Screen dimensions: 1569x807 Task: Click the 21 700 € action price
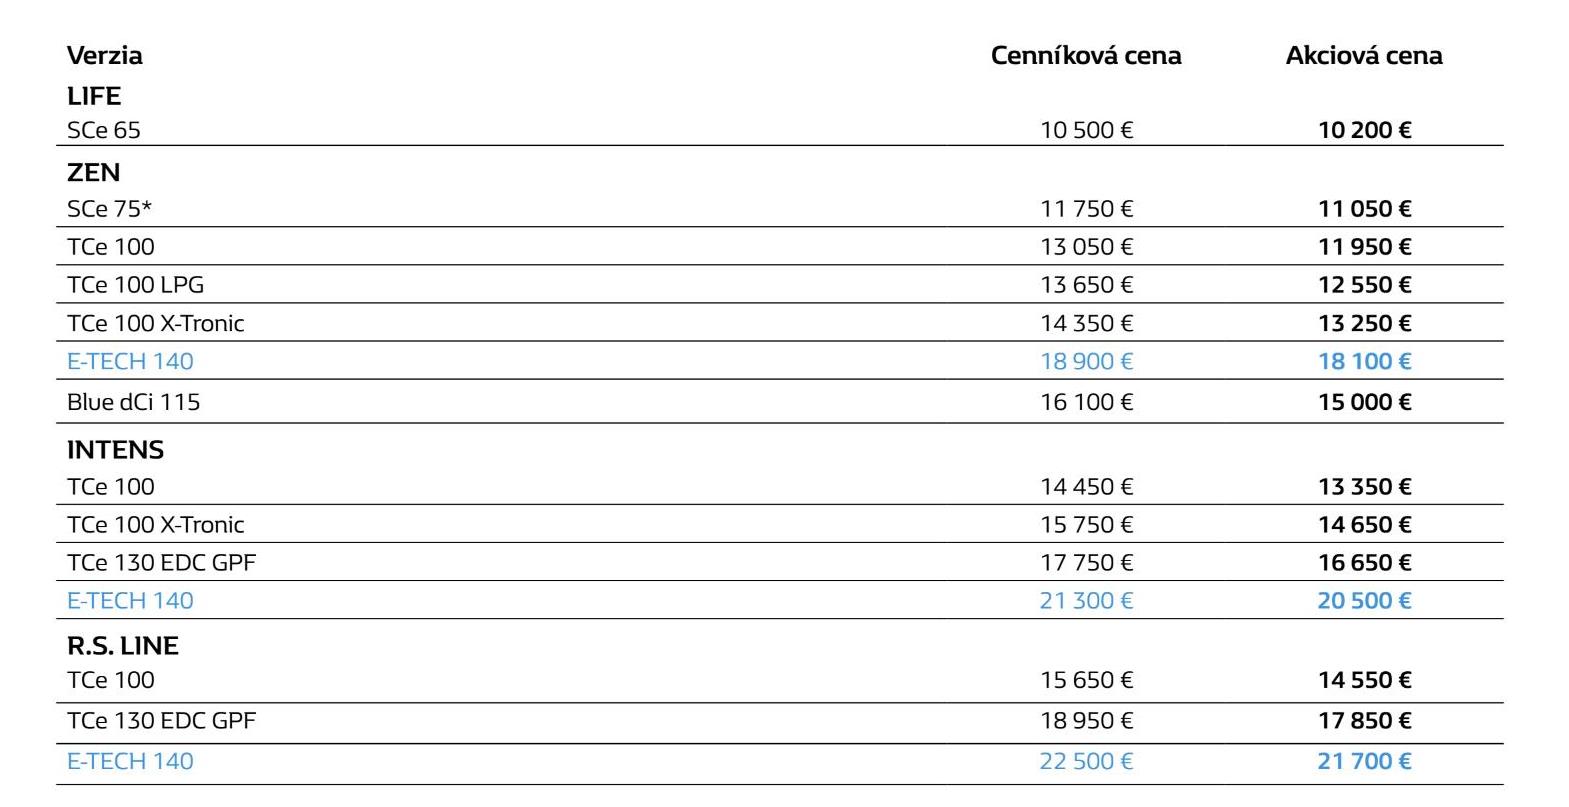click(x=1364, y=762)
